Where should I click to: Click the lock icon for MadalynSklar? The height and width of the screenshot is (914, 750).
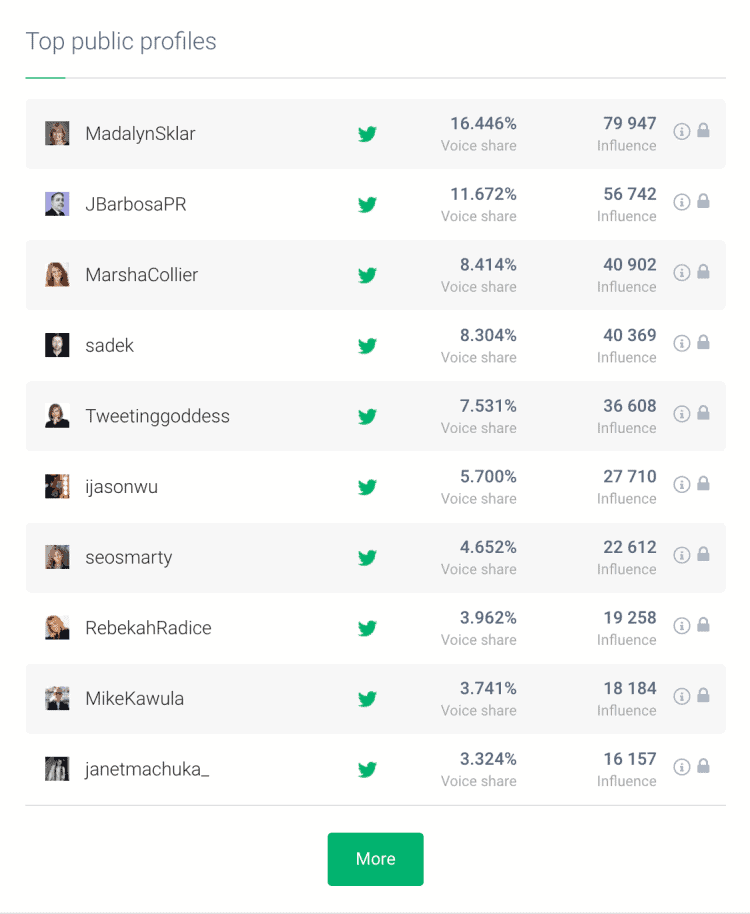(703, 131)
